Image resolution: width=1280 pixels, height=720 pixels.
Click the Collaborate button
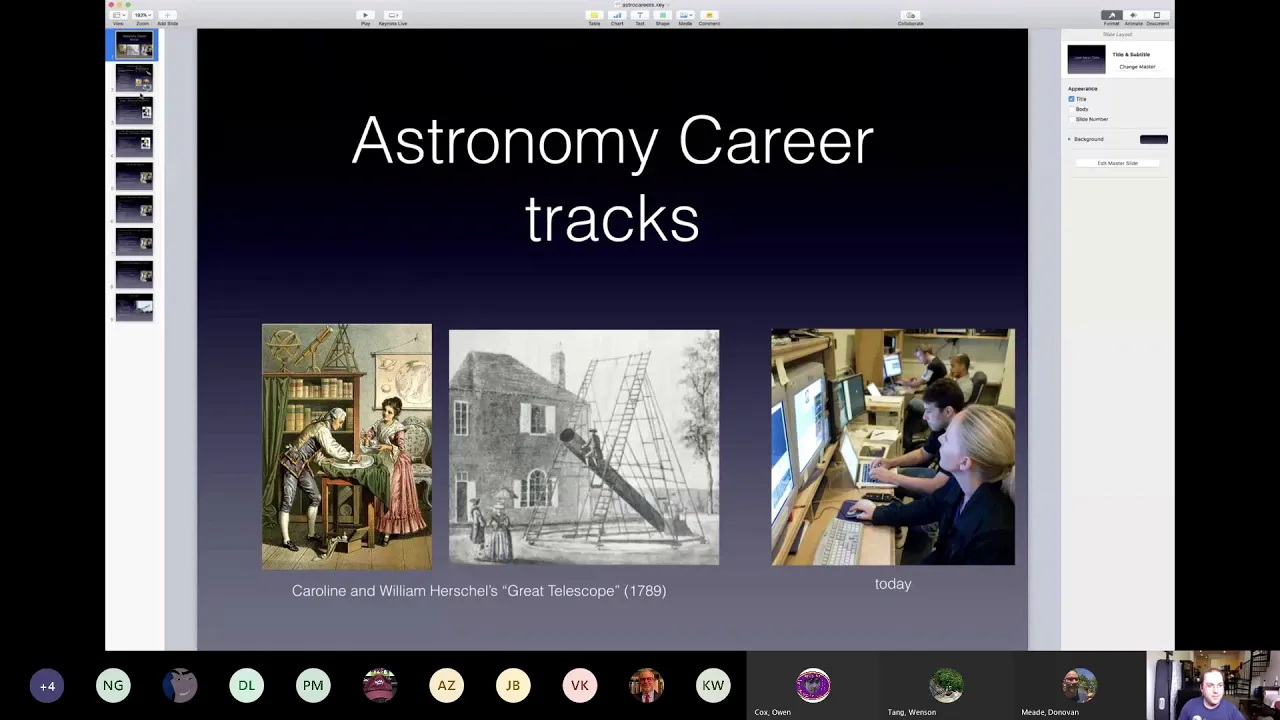point(910,17)
